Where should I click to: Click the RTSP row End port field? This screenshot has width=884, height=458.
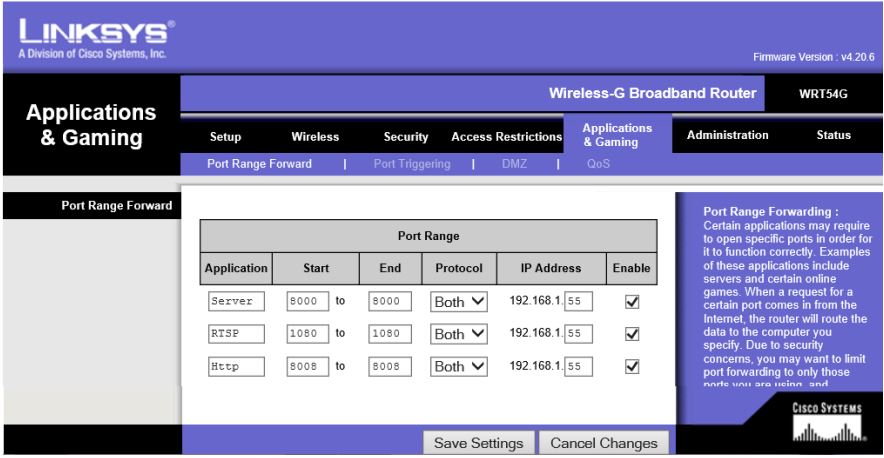click(x=390, y=333)
